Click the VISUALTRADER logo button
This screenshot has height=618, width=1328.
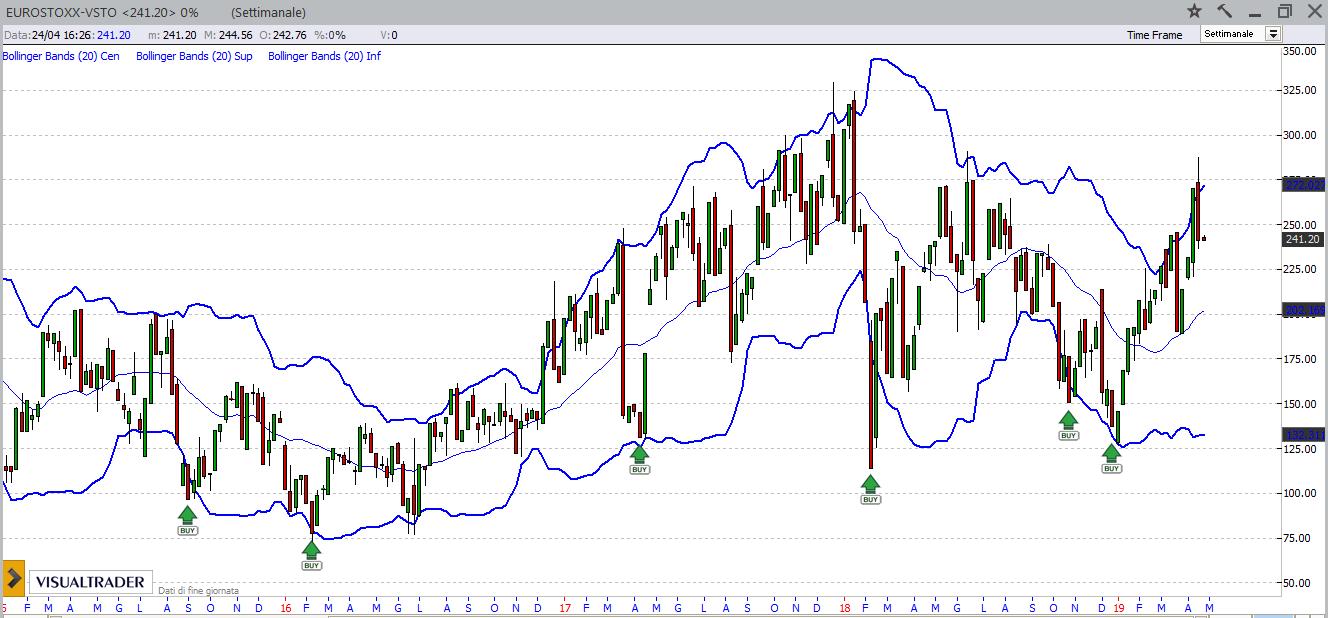pos(89,582)
